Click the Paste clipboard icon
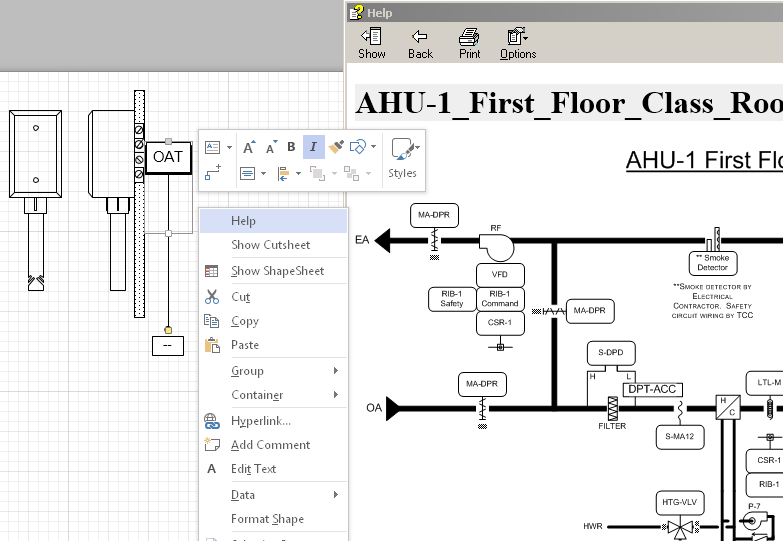Viewport: 783px width, 541px height. (x=212, y=345)
